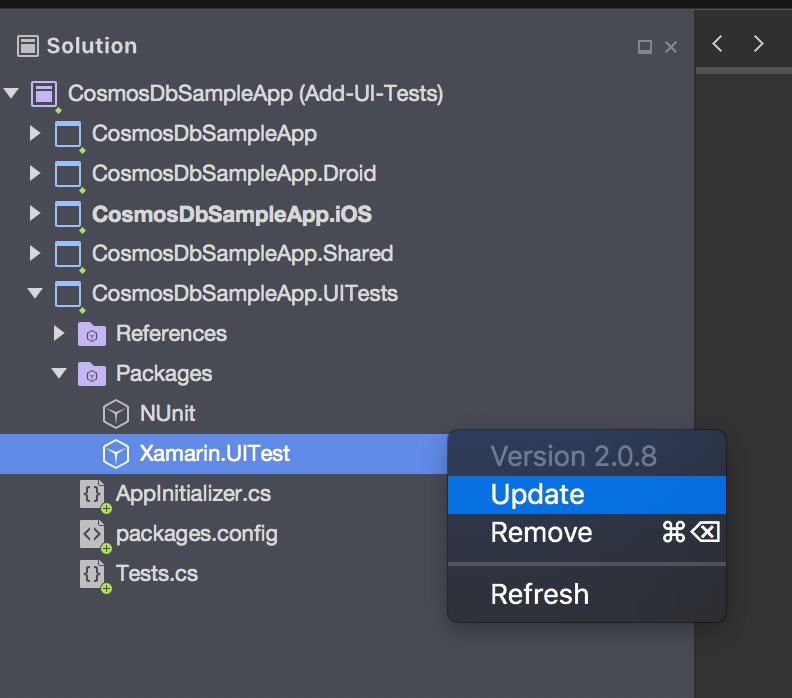The image size is (792, 698).
Task: Click the CosmosDbSampleApp solution icon
Action: coord(44,94)
